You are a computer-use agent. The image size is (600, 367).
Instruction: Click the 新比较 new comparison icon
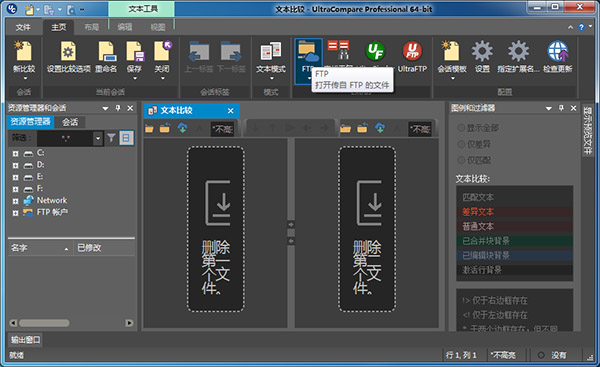point(24,51)
